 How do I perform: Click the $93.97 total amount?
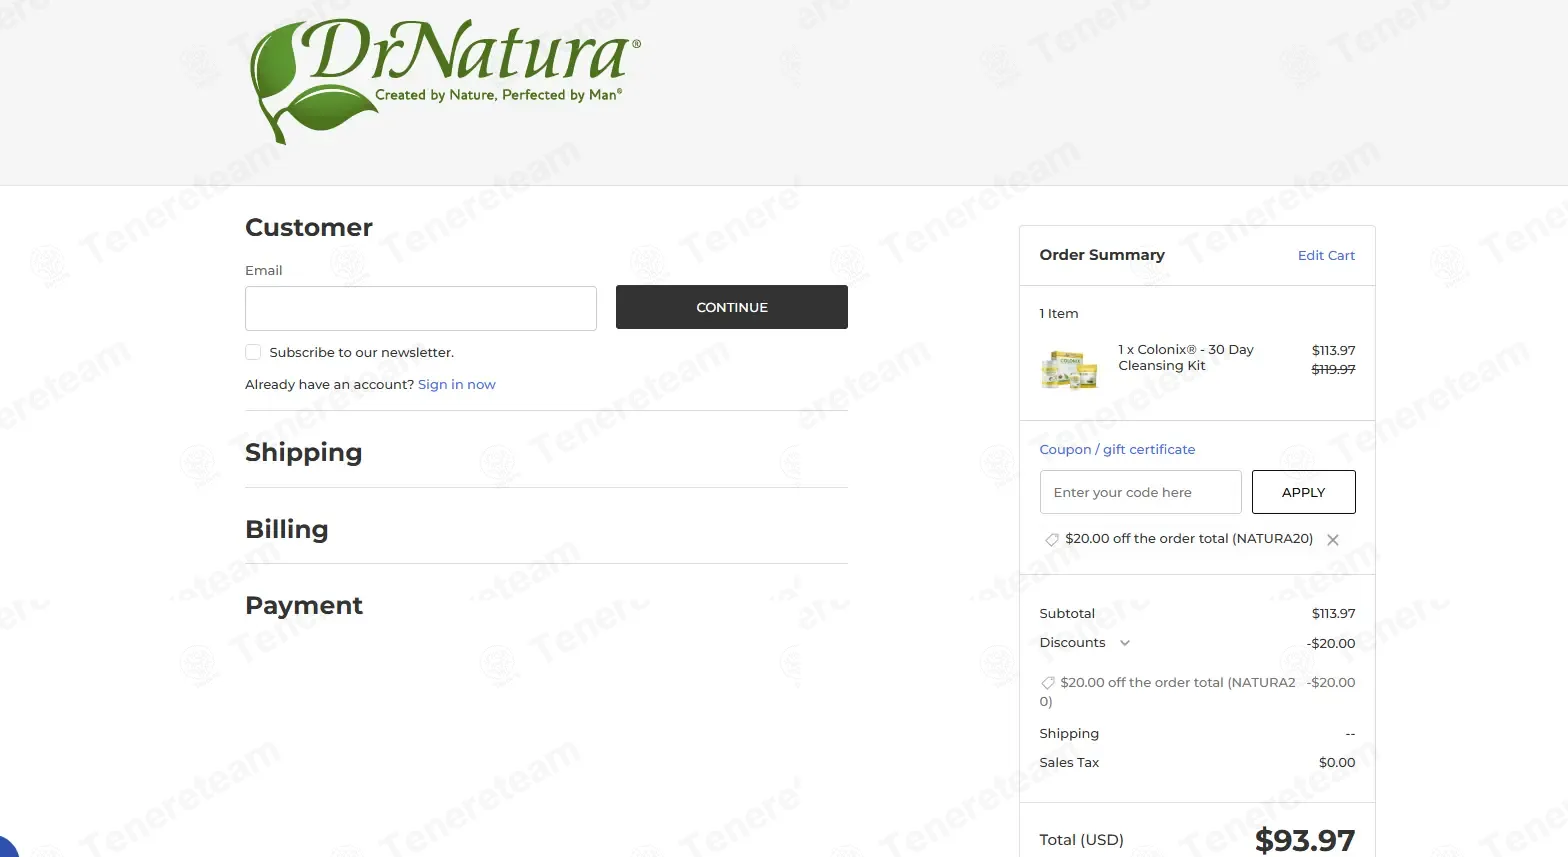1305,840
